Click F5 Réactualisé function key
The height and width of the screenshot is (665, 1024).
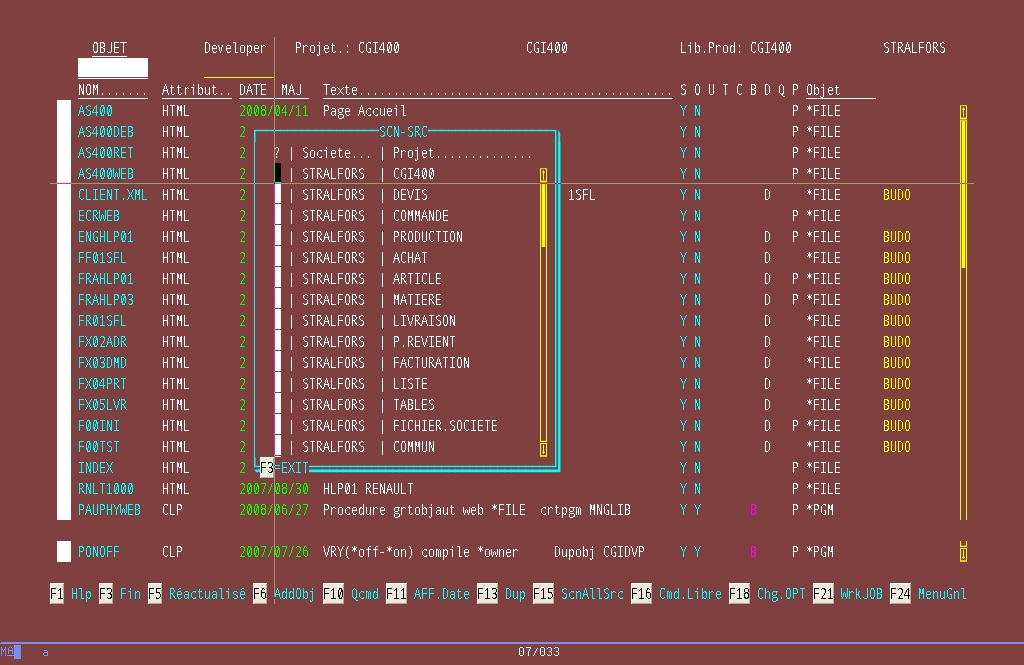coord(197,594)
